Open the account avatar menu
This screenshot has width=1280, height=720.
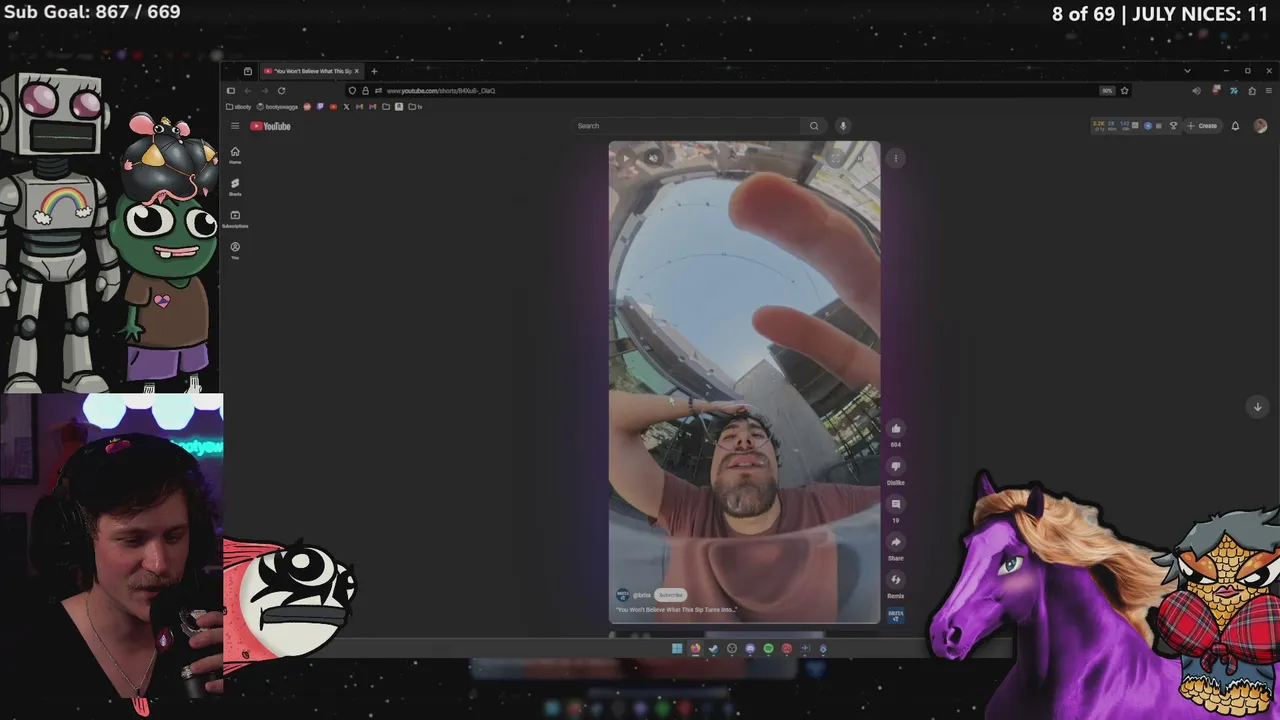point(1260,126)
